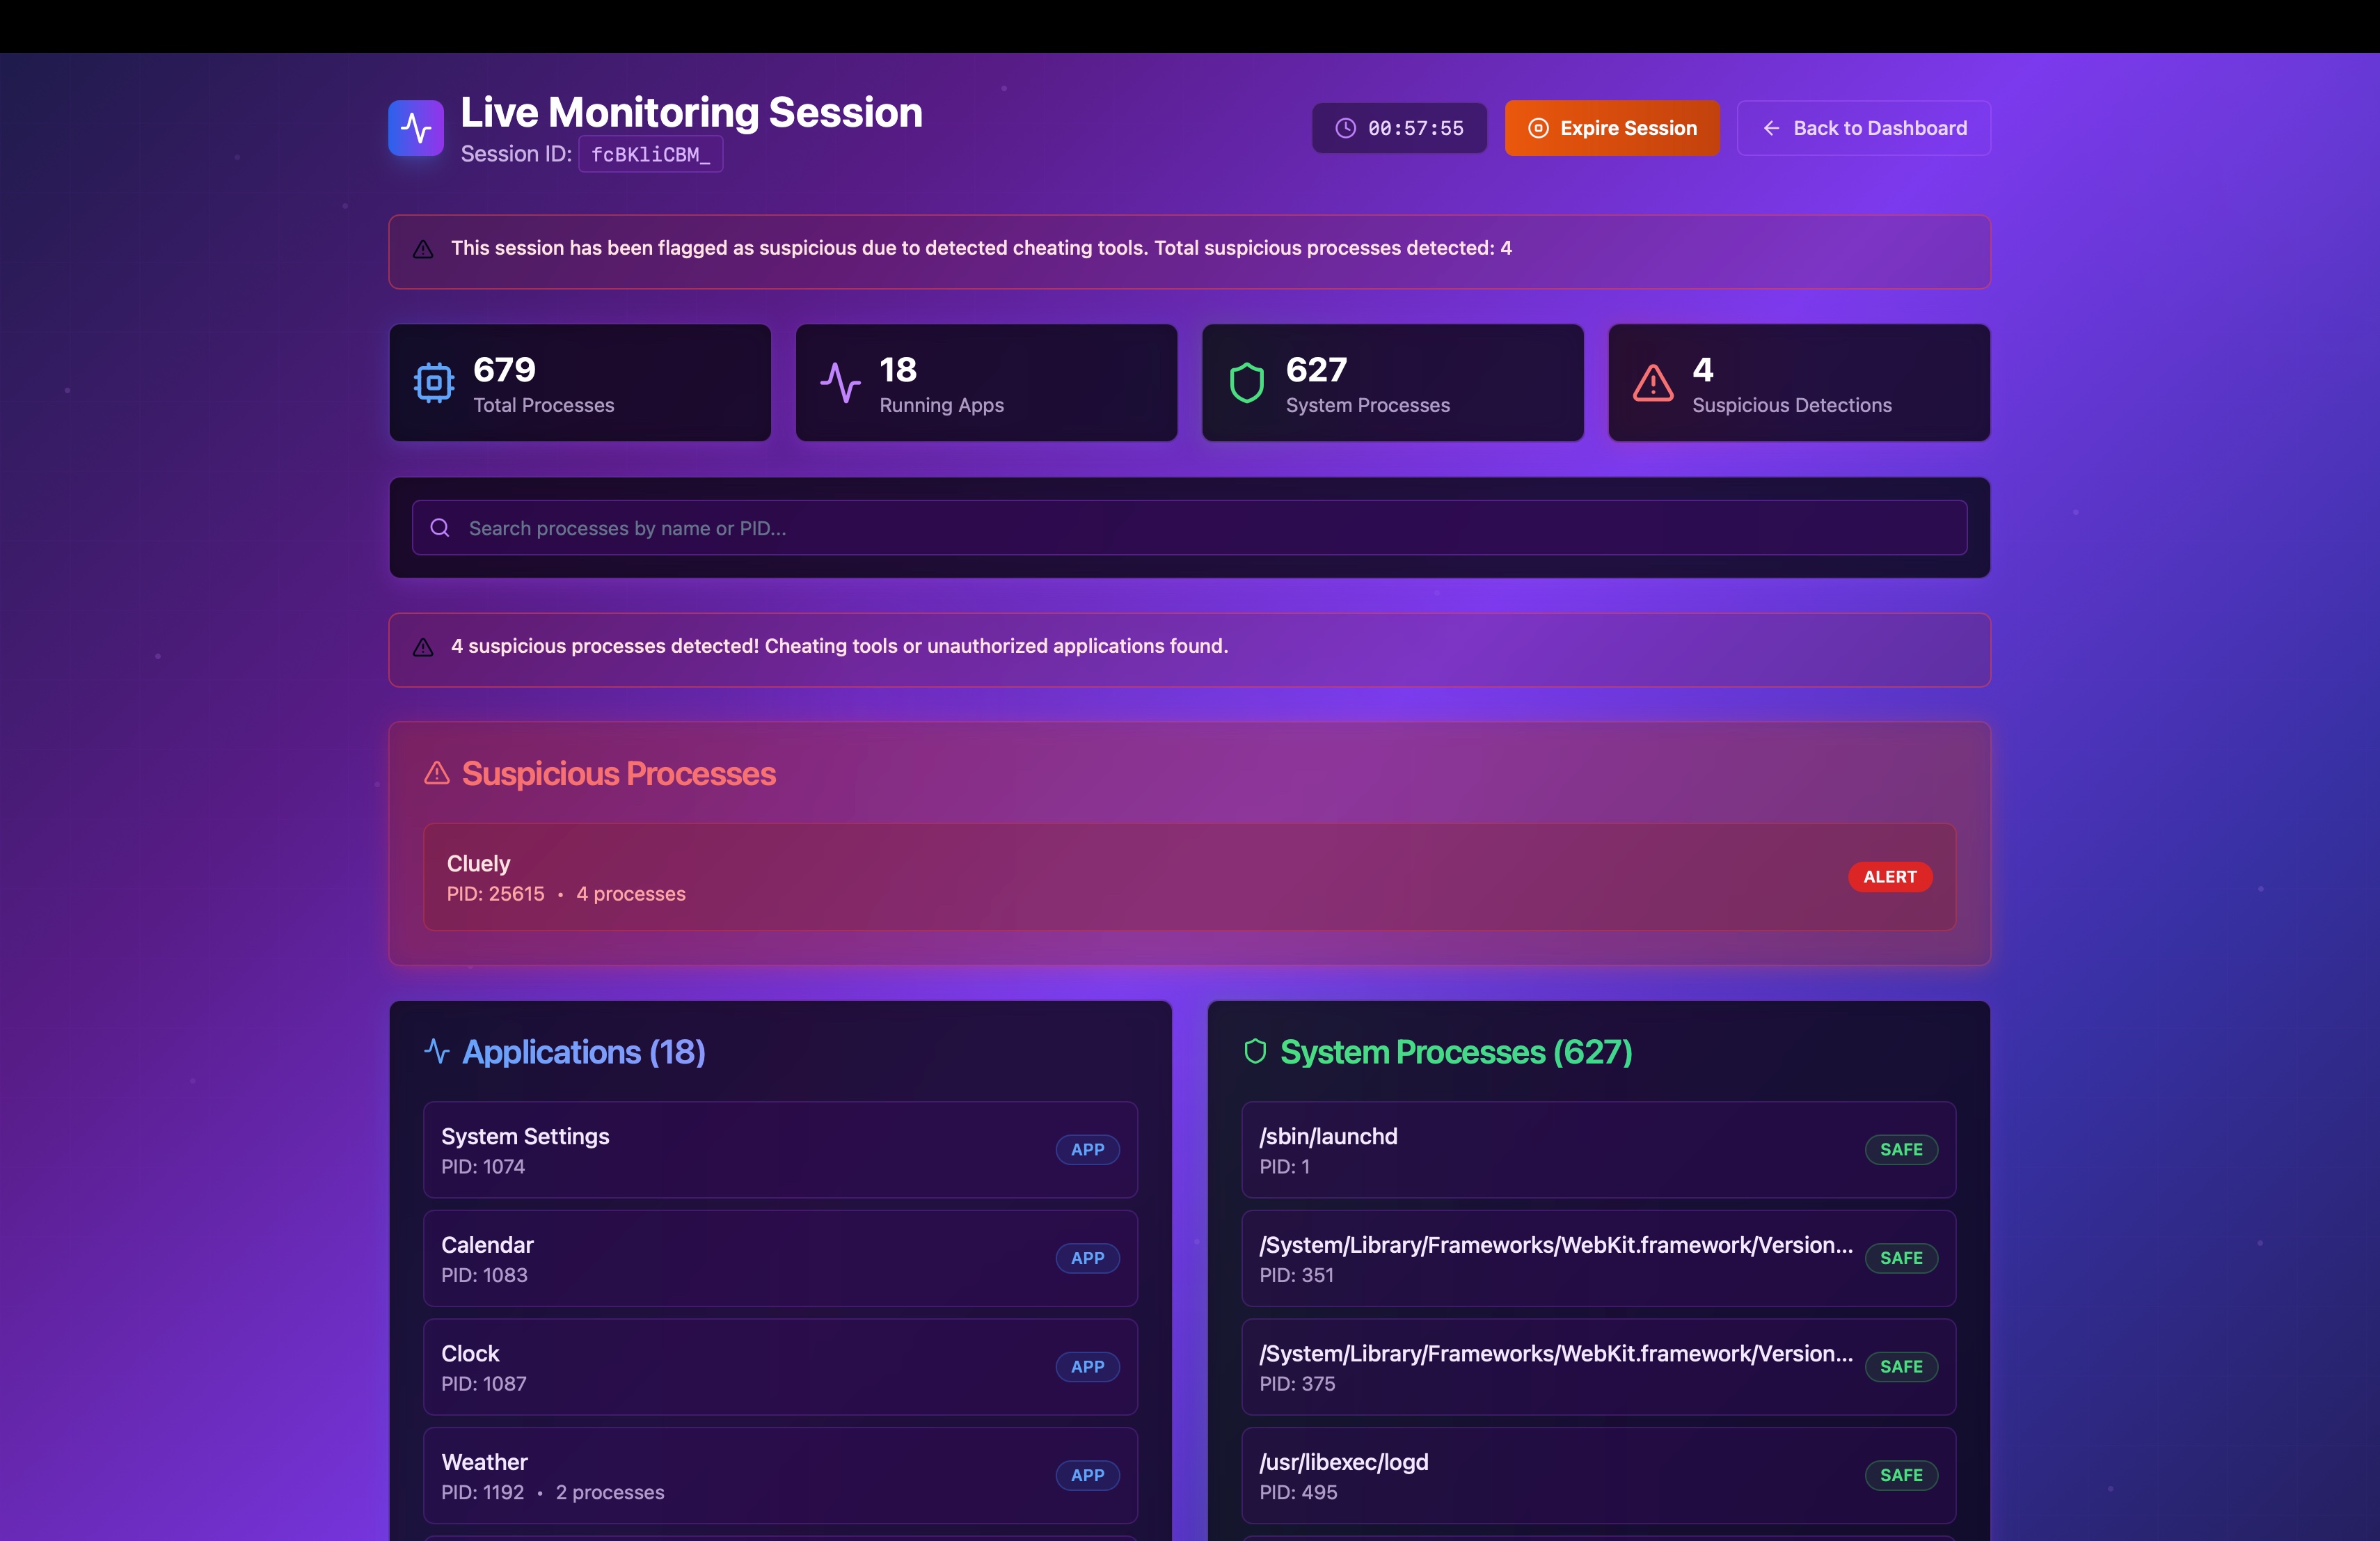
Task: Select the WebKit framework process PID 351
Action: point(1598,1258)
